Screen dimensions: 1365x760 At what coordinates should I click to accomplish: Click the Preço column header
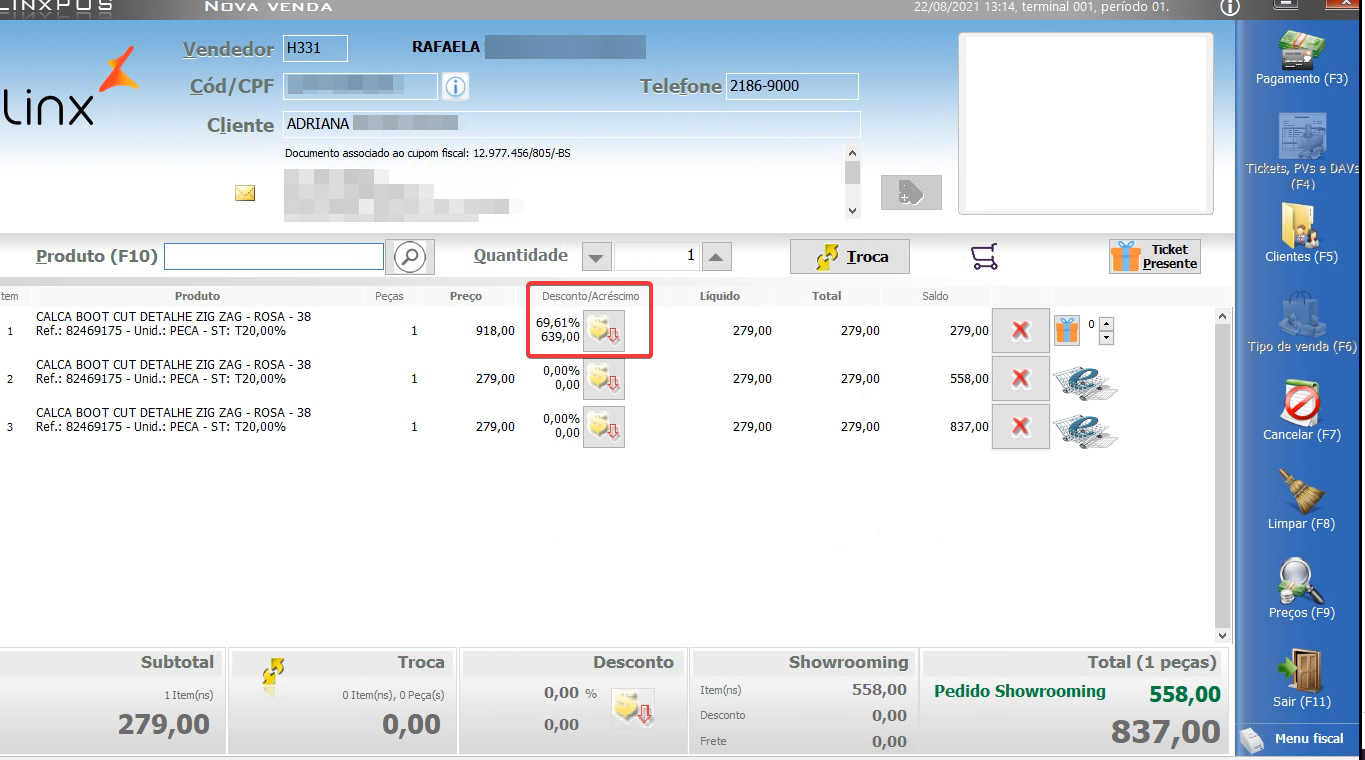[466, 296]
